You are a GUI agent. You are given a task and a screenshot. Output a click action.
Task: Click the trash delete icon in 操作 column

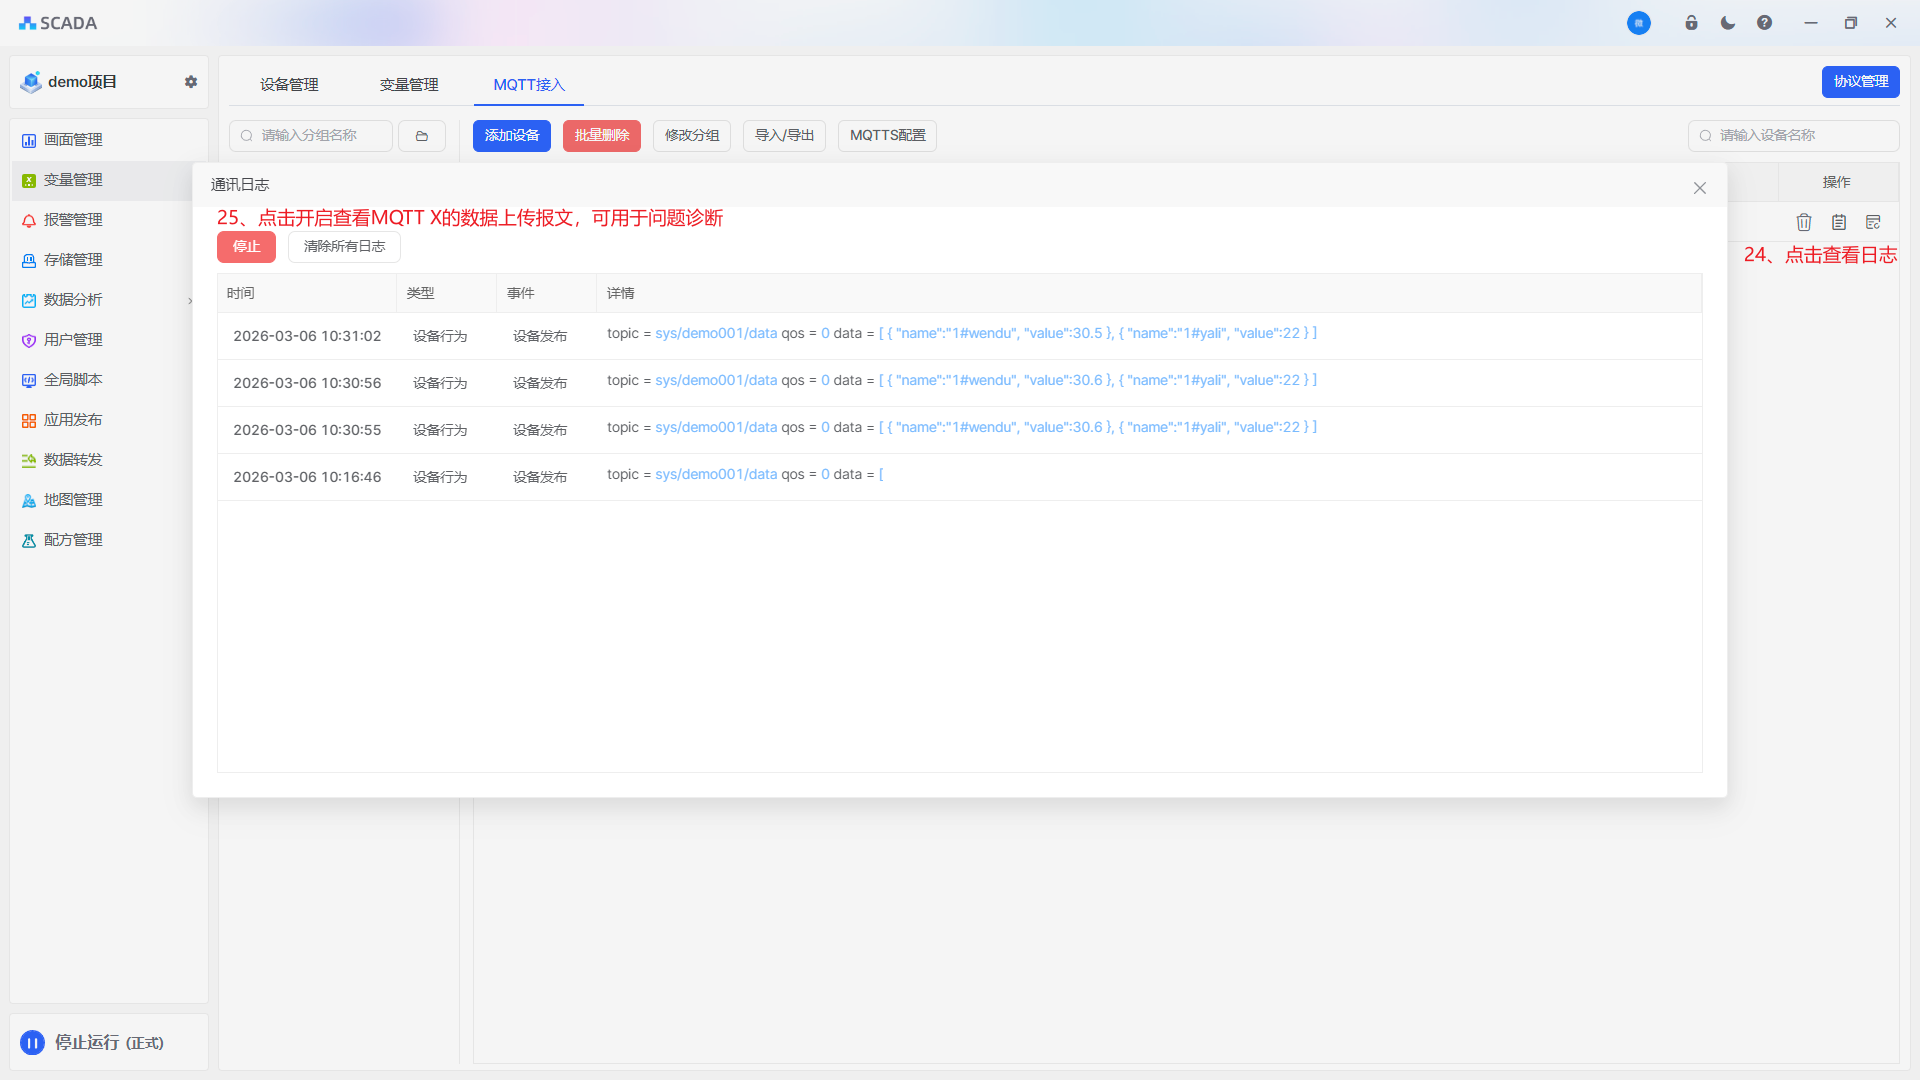coord(1804,222)
